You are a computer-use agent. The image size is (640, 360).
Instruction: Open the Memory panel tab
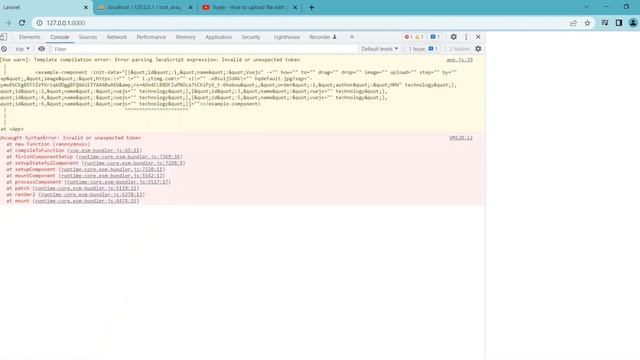coord(186,37)
